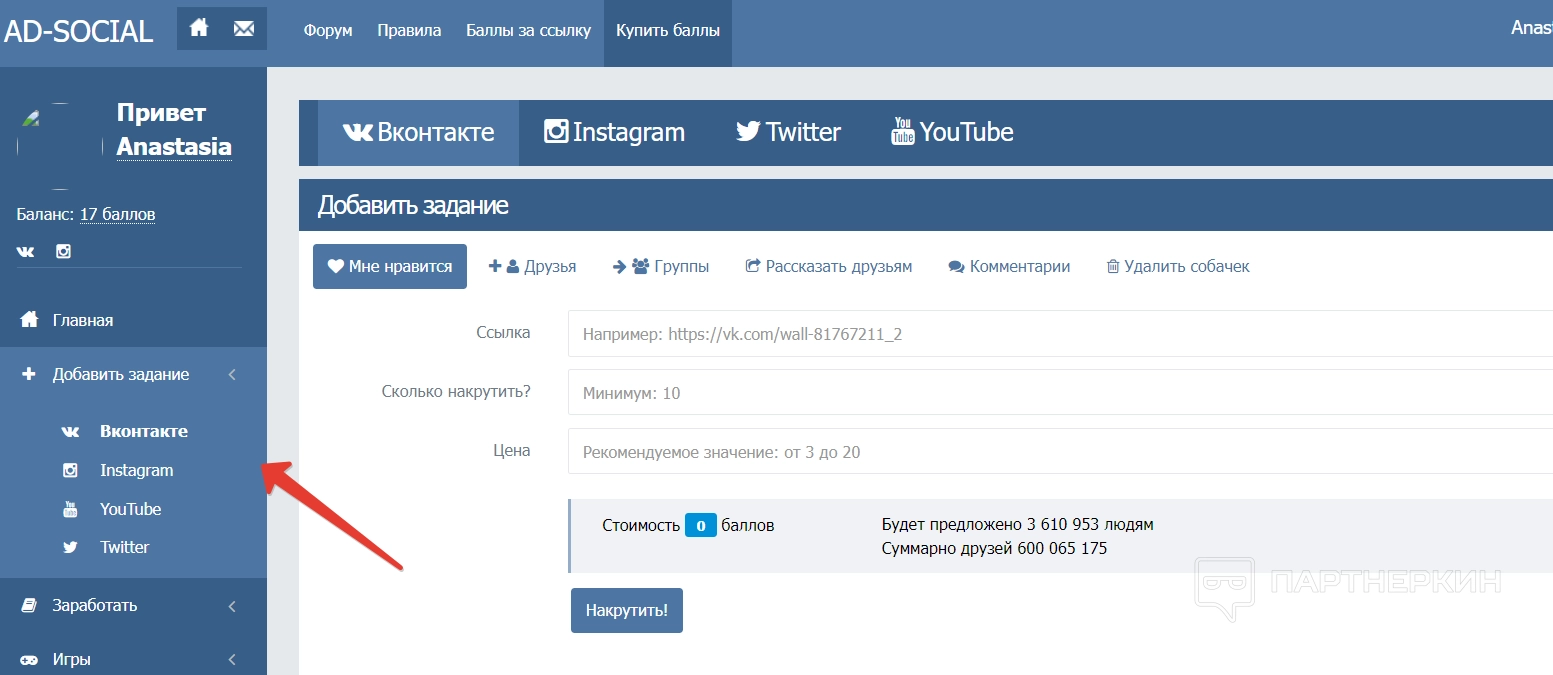The image size is (1553, 675).
Task: Open YouTube in sidebar submenu
Action: point(130,509)
